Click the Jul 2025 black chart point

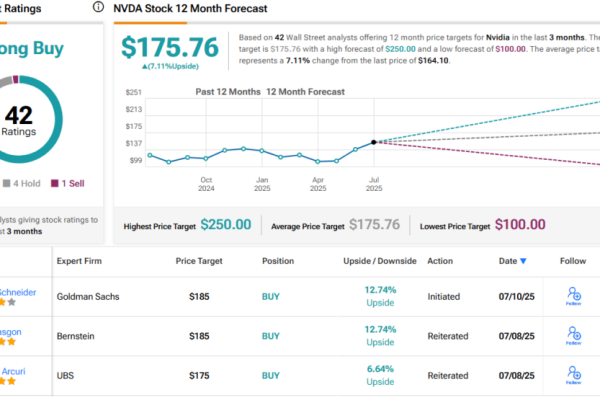pos(374,142)
